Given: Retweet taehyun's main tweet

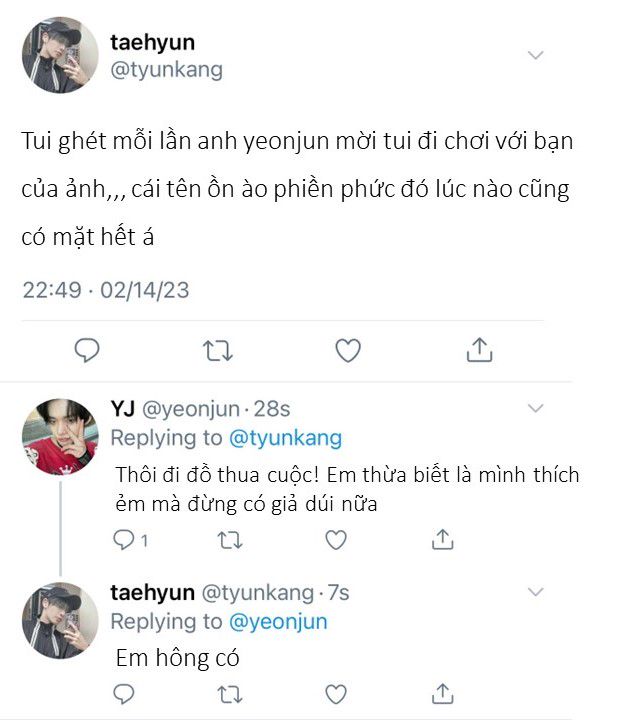Looking at the screenshot, I should click(217, 349).
